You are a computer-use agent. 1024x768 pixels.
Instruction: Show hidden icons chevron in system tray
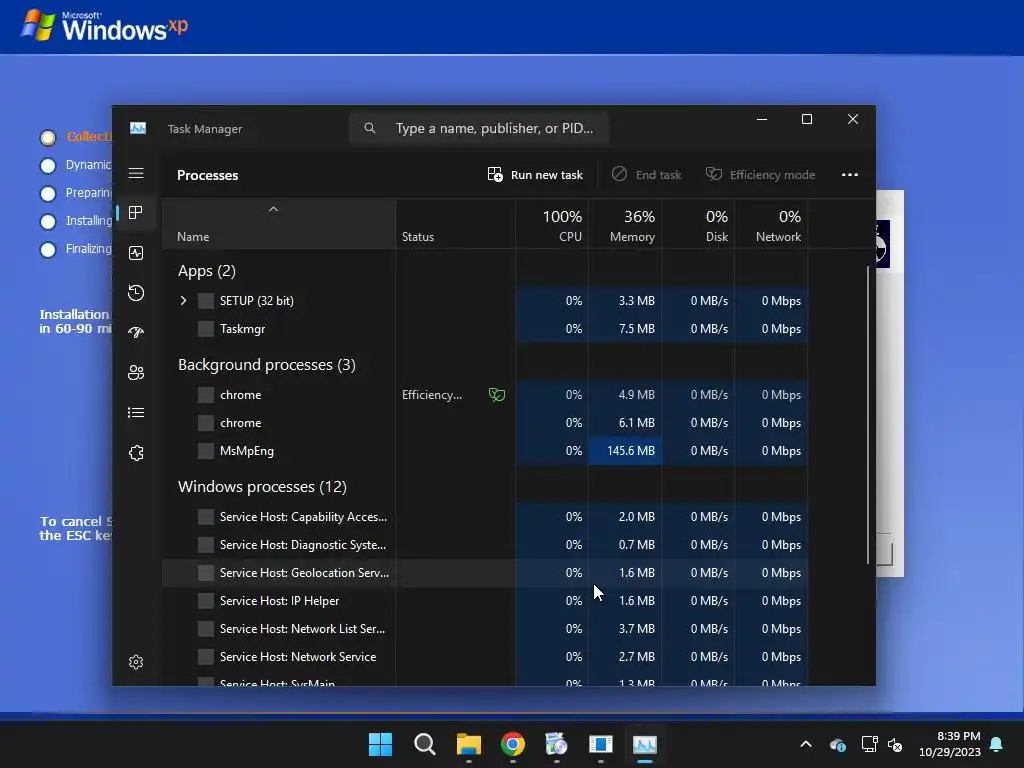click(x=806, y=744)
